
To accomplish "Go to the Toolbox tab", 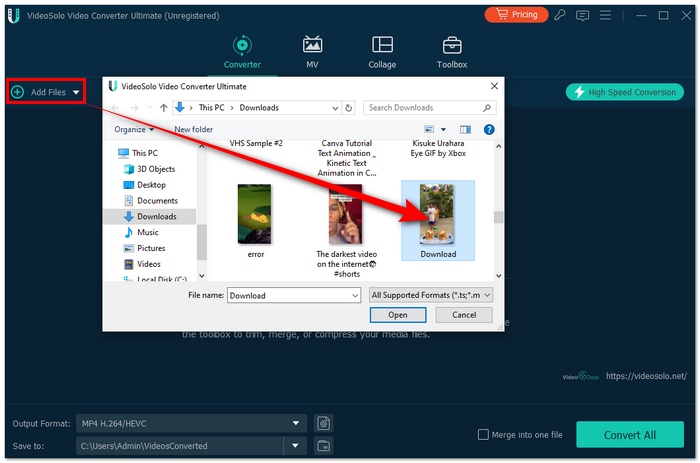I will click(x=452, y=52).
